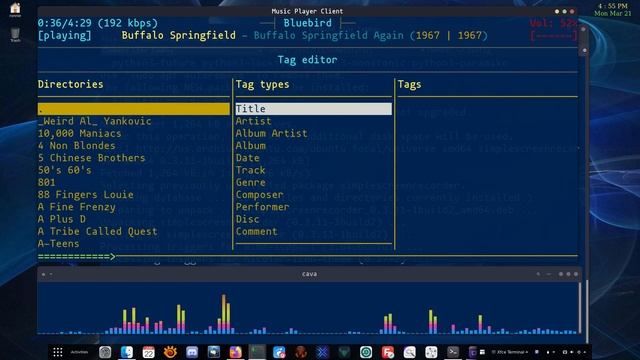Click the song progress bar arrow head

pyautogui.click(x=113, y=256)
